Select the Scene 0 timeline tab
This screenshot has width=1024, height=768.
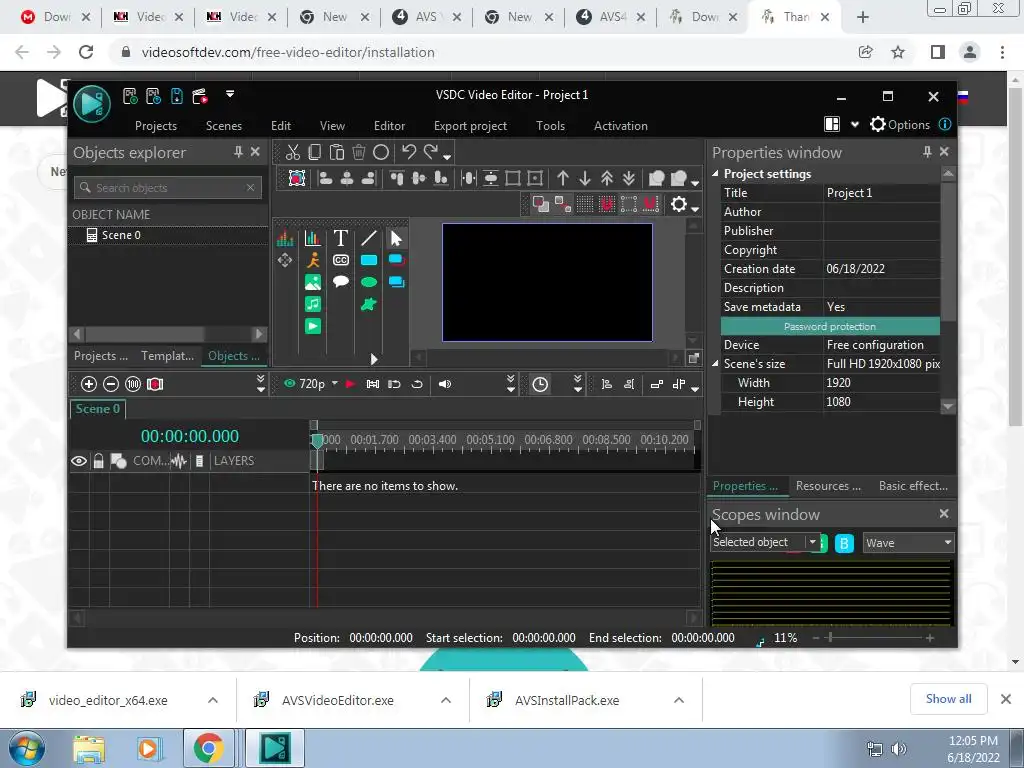pos(97,409)
